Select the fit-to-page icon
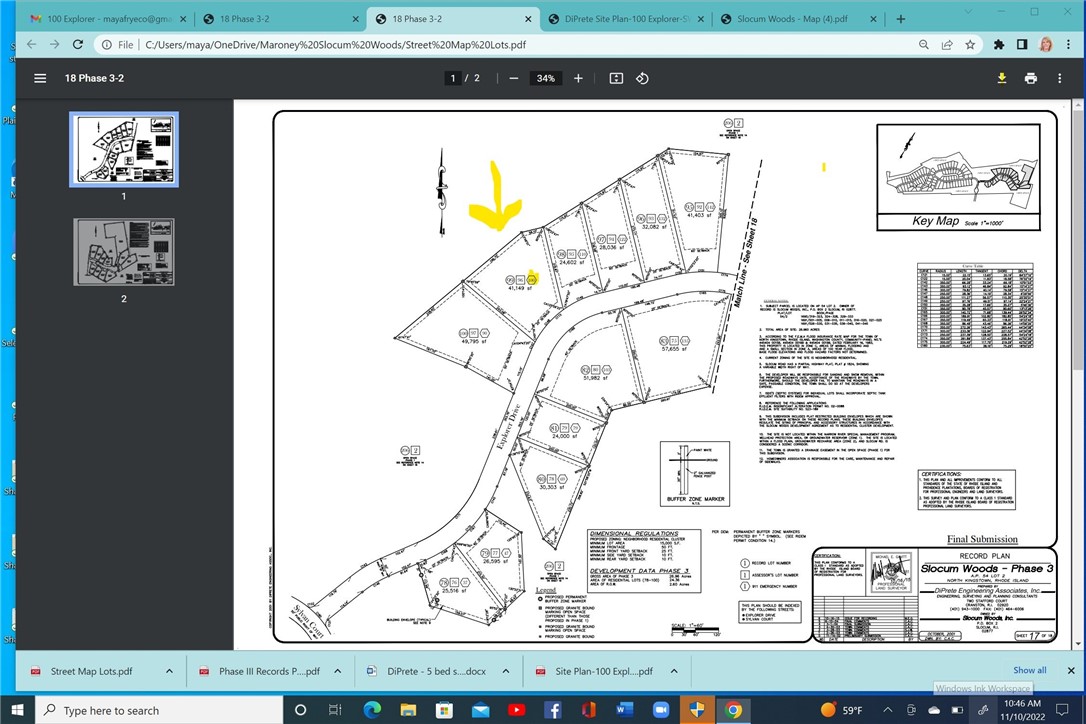 tap(615, 78)
